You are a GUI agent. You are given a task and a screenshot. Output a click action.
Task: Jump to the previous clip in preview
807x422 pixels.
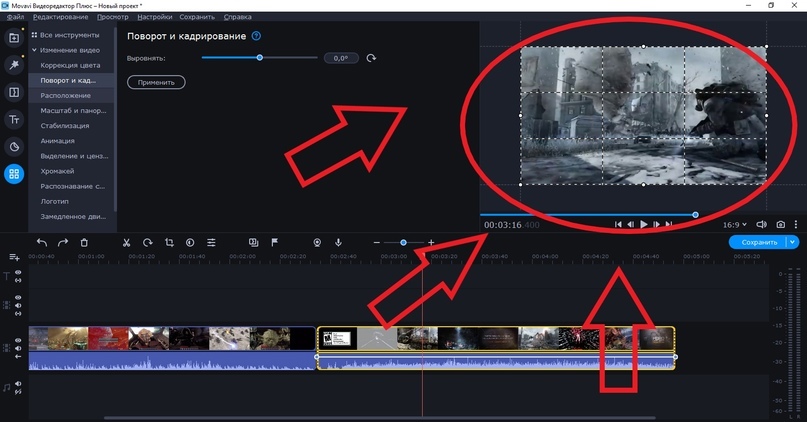[x=618, y=224]
